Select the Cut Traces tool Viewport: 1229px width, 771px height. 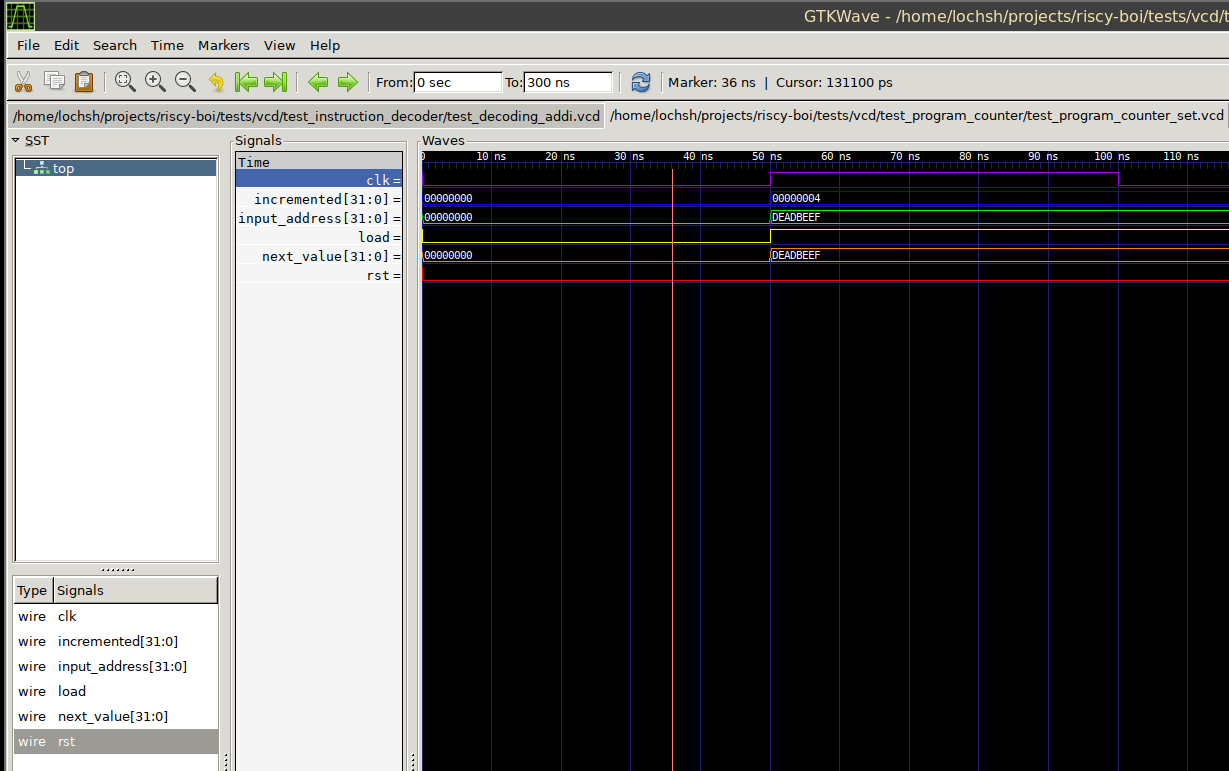point(23,82)
